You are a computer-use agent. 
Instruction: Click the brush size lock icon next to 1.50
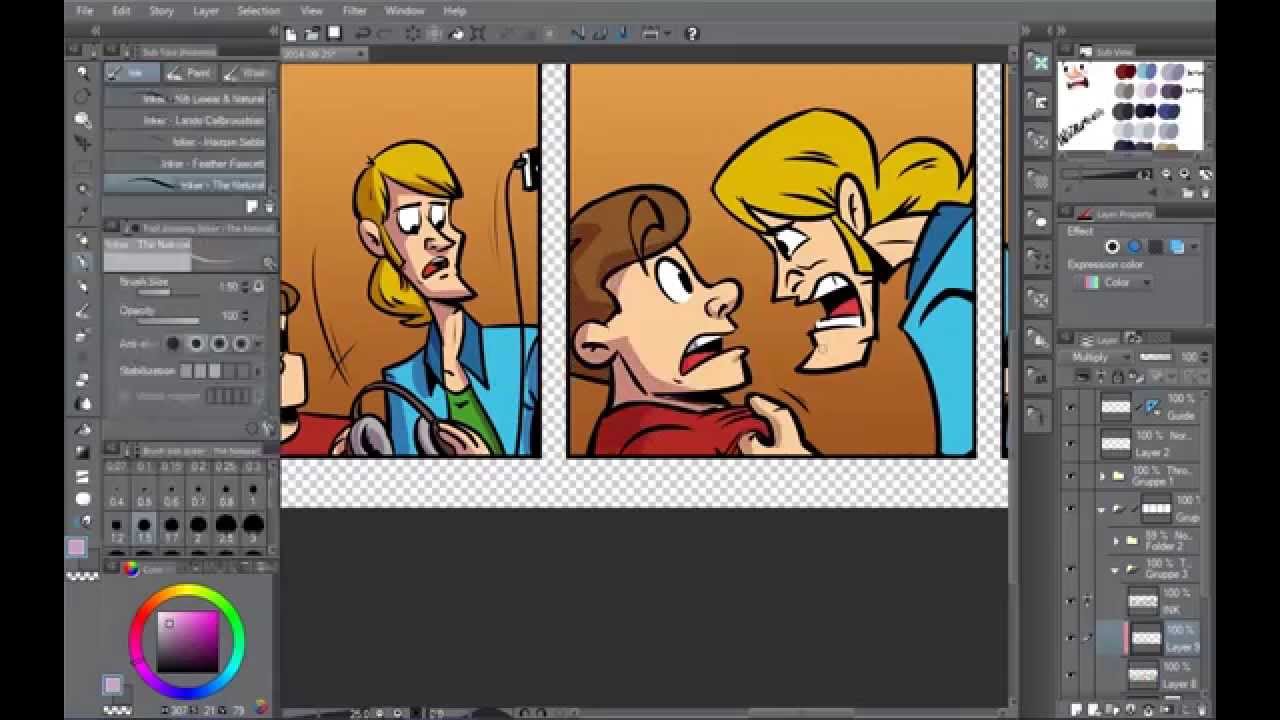click(x=259, y=286)
